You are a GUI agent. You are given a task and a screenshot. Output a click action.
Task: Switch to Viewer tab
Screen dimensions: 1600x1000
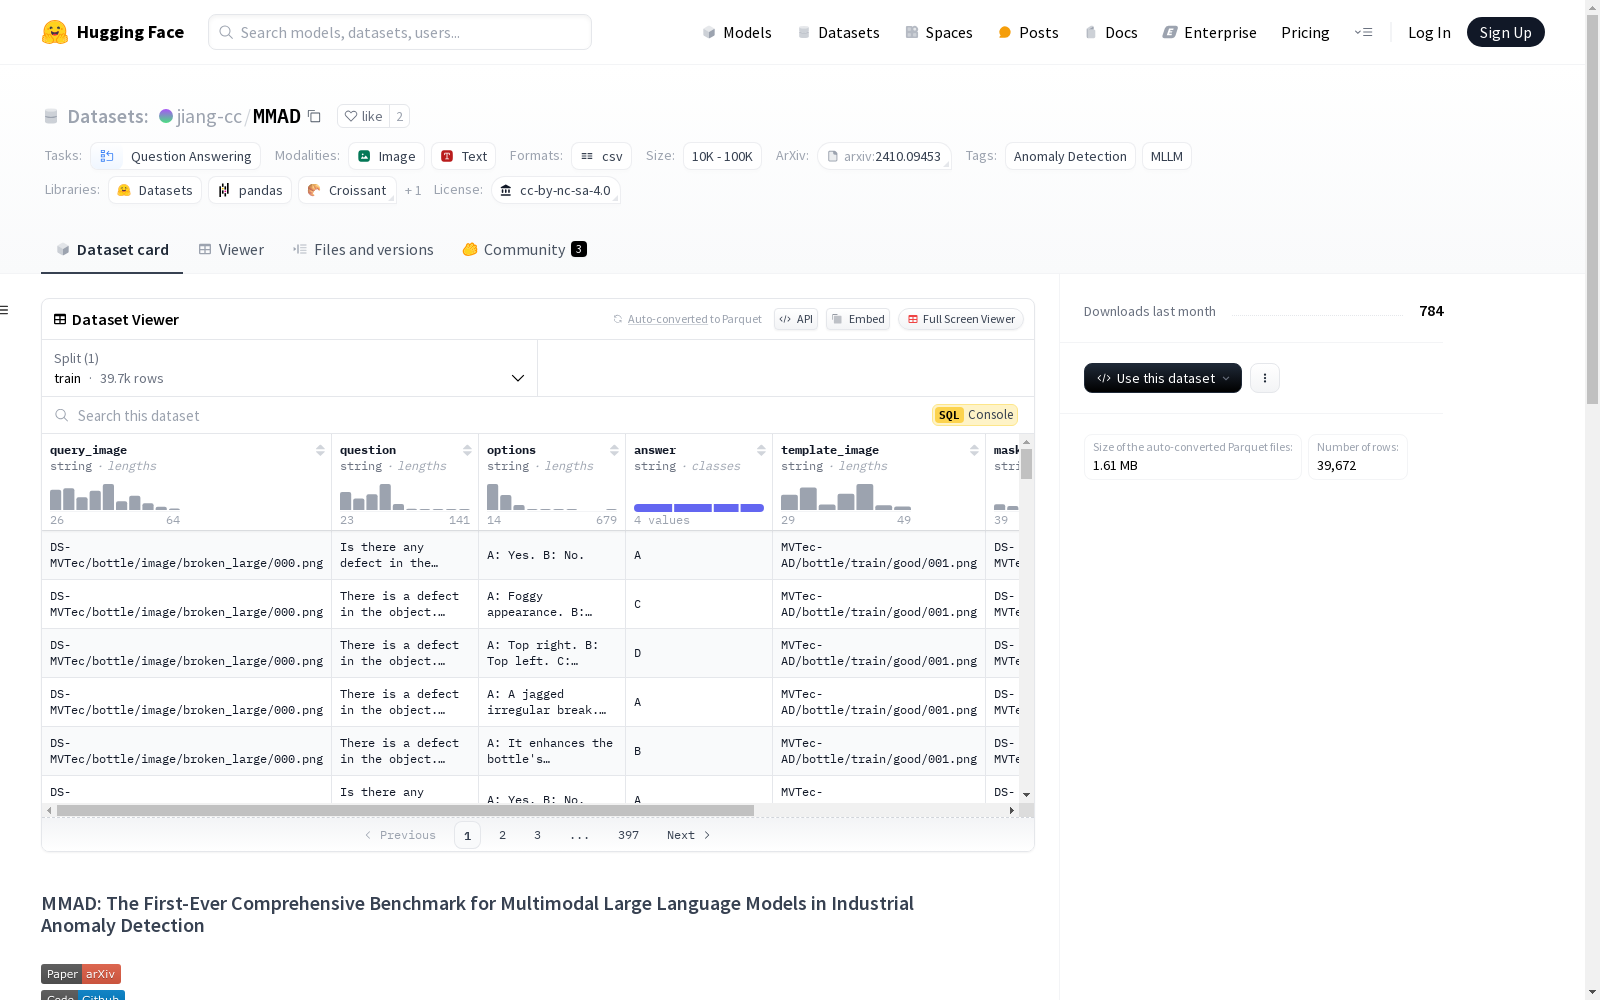231,250
